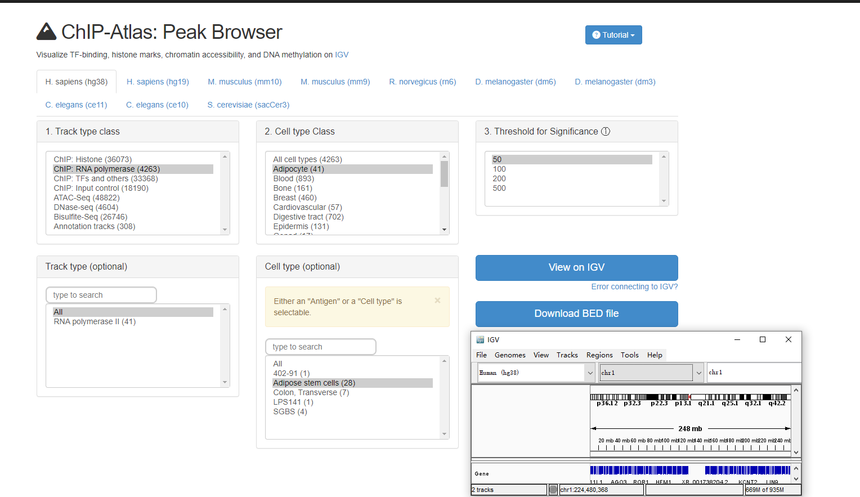Switch to M. musculus (mm9) tab

pos(335,82)
